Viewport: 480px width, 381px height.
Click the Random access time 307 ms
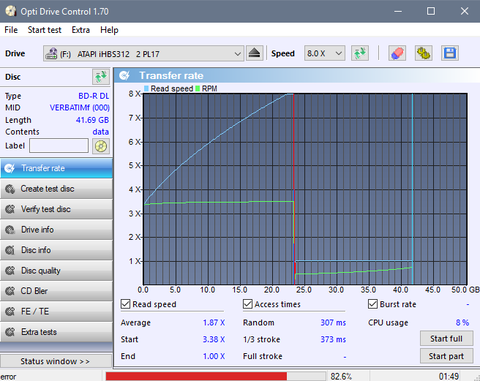[x=333, y=323]
